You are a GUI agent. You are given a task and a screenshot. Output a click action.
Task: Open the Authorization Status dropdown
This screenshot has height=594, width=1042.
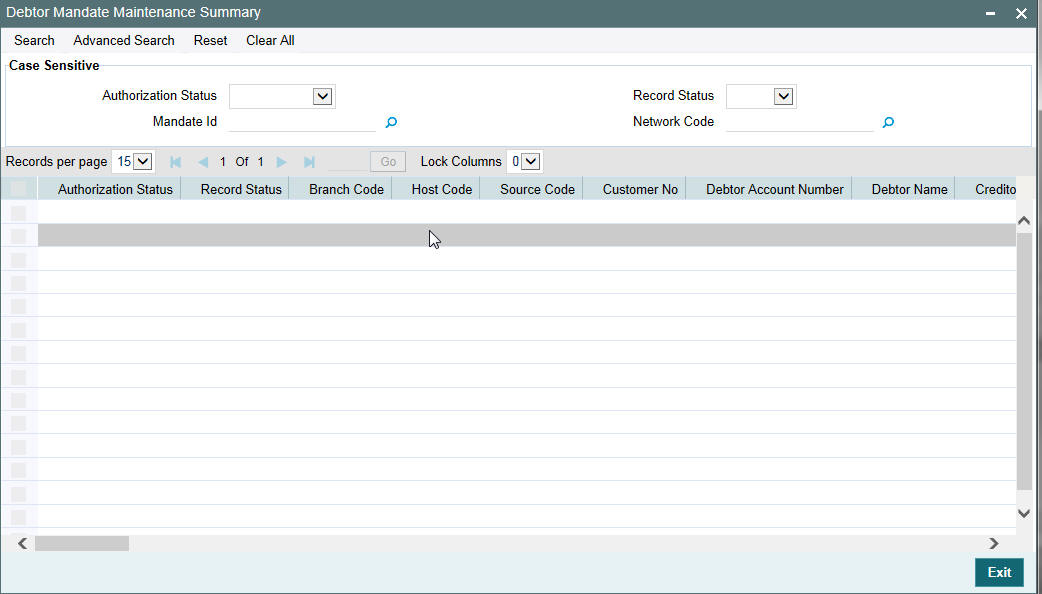click(x=282, y=96)
